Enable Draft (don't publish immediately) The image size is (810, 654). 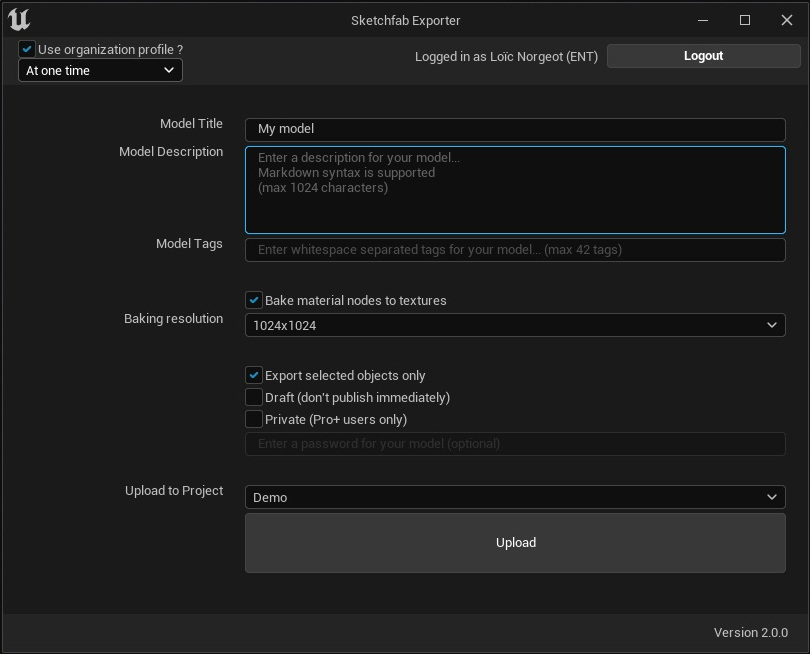(254, 397)
